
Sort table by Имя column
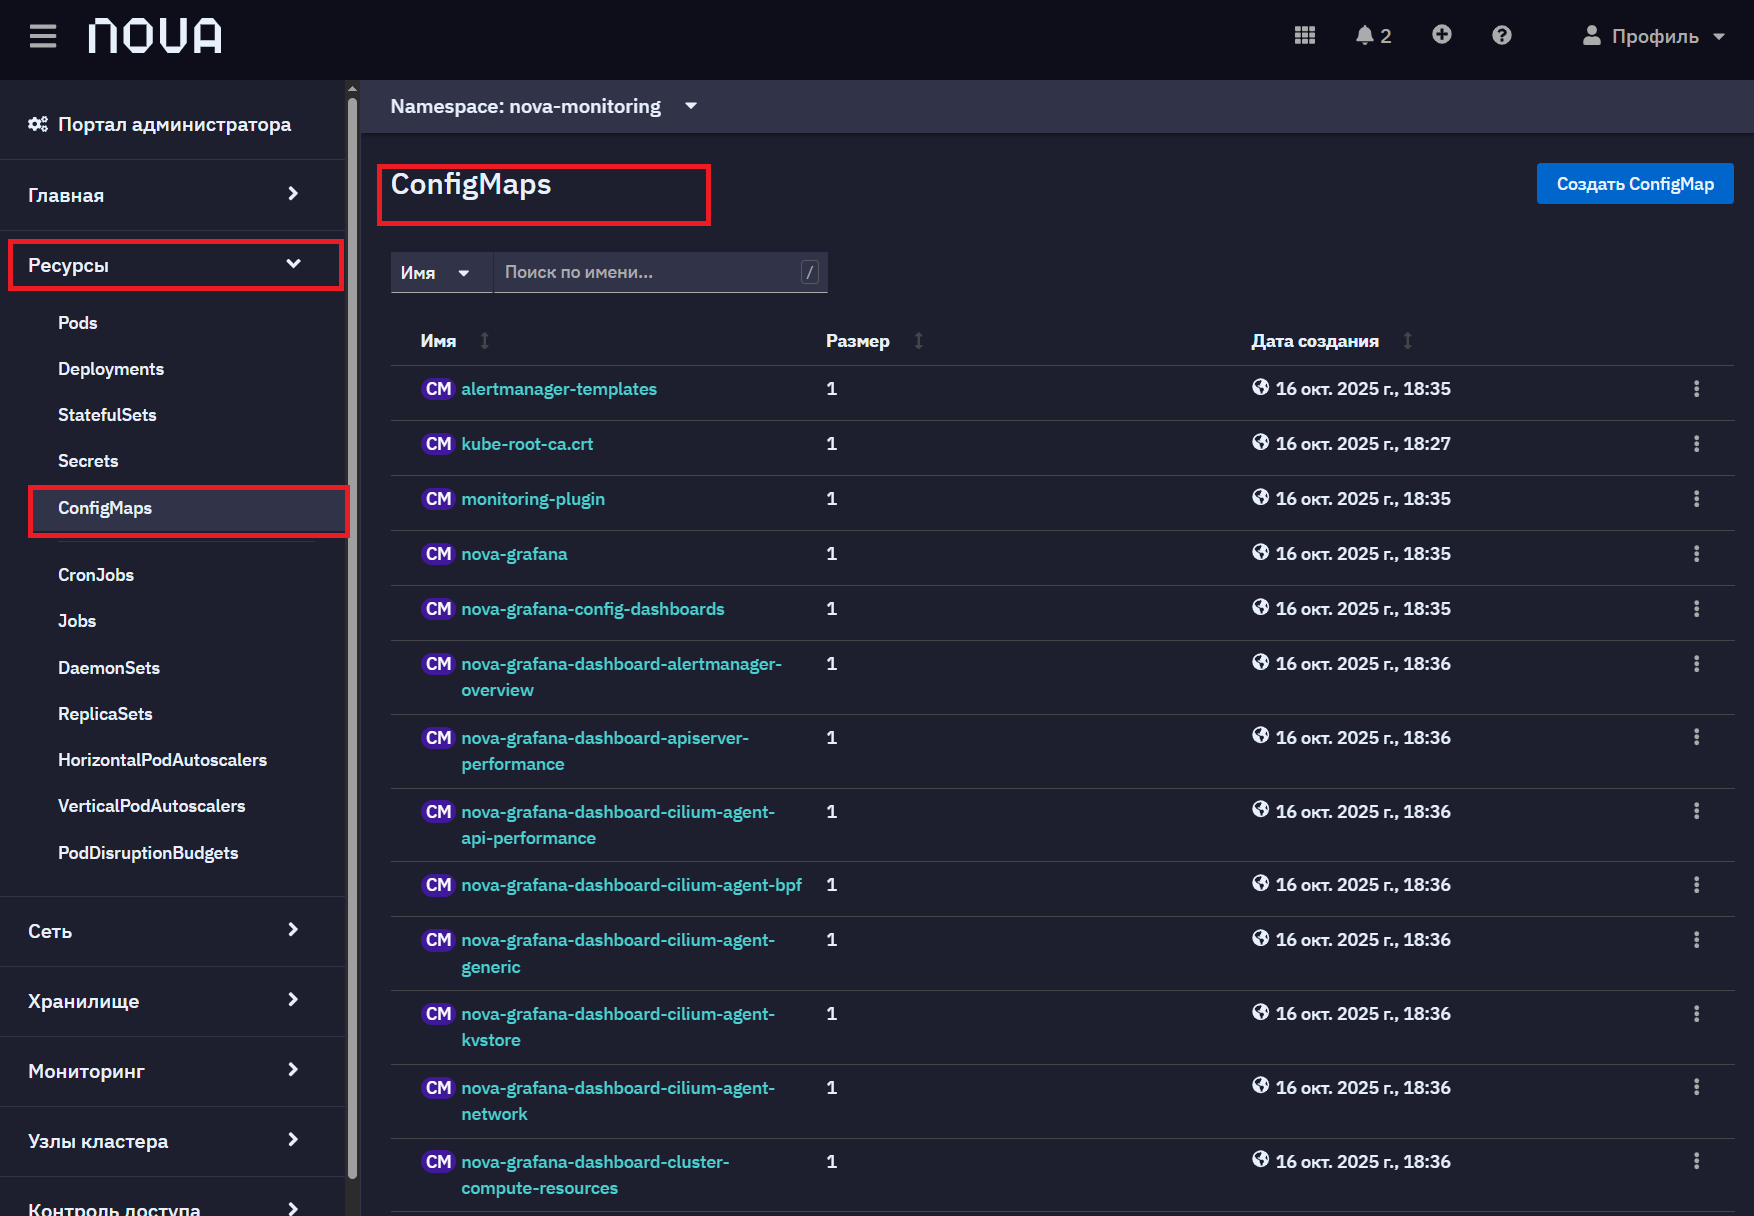455,341
